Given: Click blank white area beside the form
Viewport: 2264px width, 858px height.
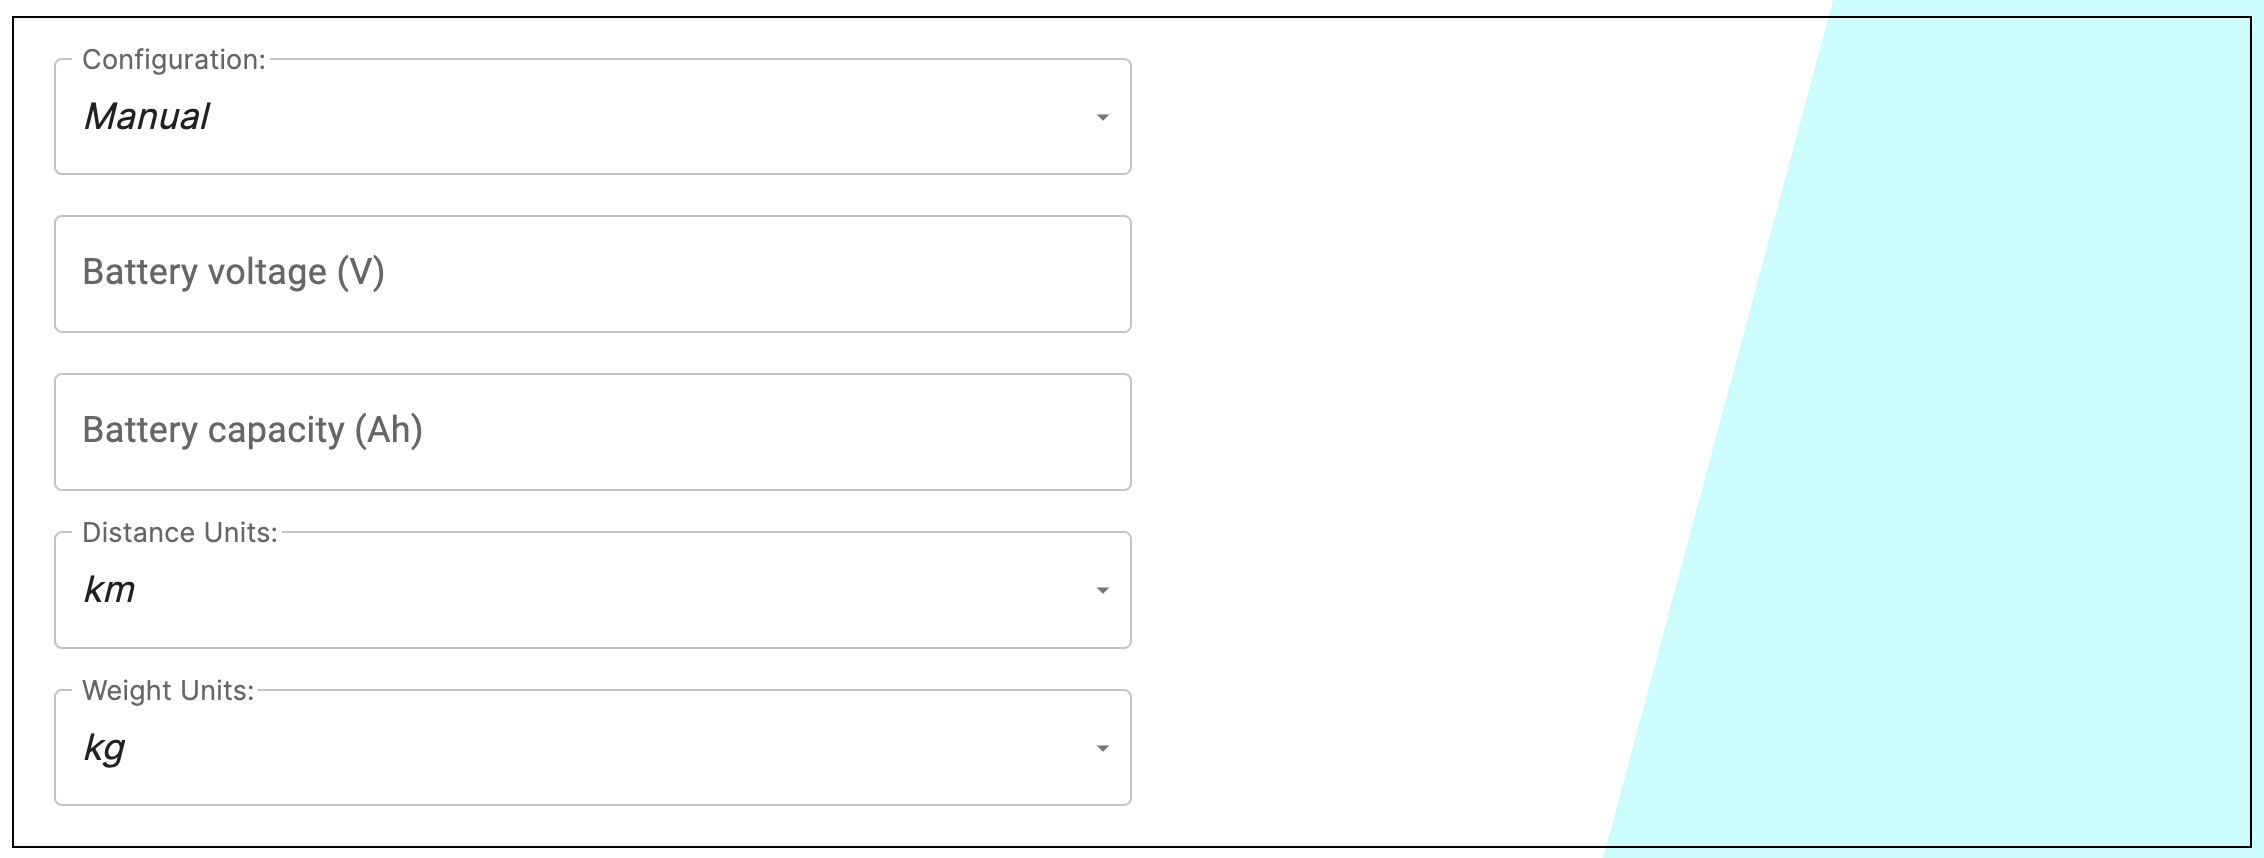Looking at the screenshot, I should pos(1400,430).
